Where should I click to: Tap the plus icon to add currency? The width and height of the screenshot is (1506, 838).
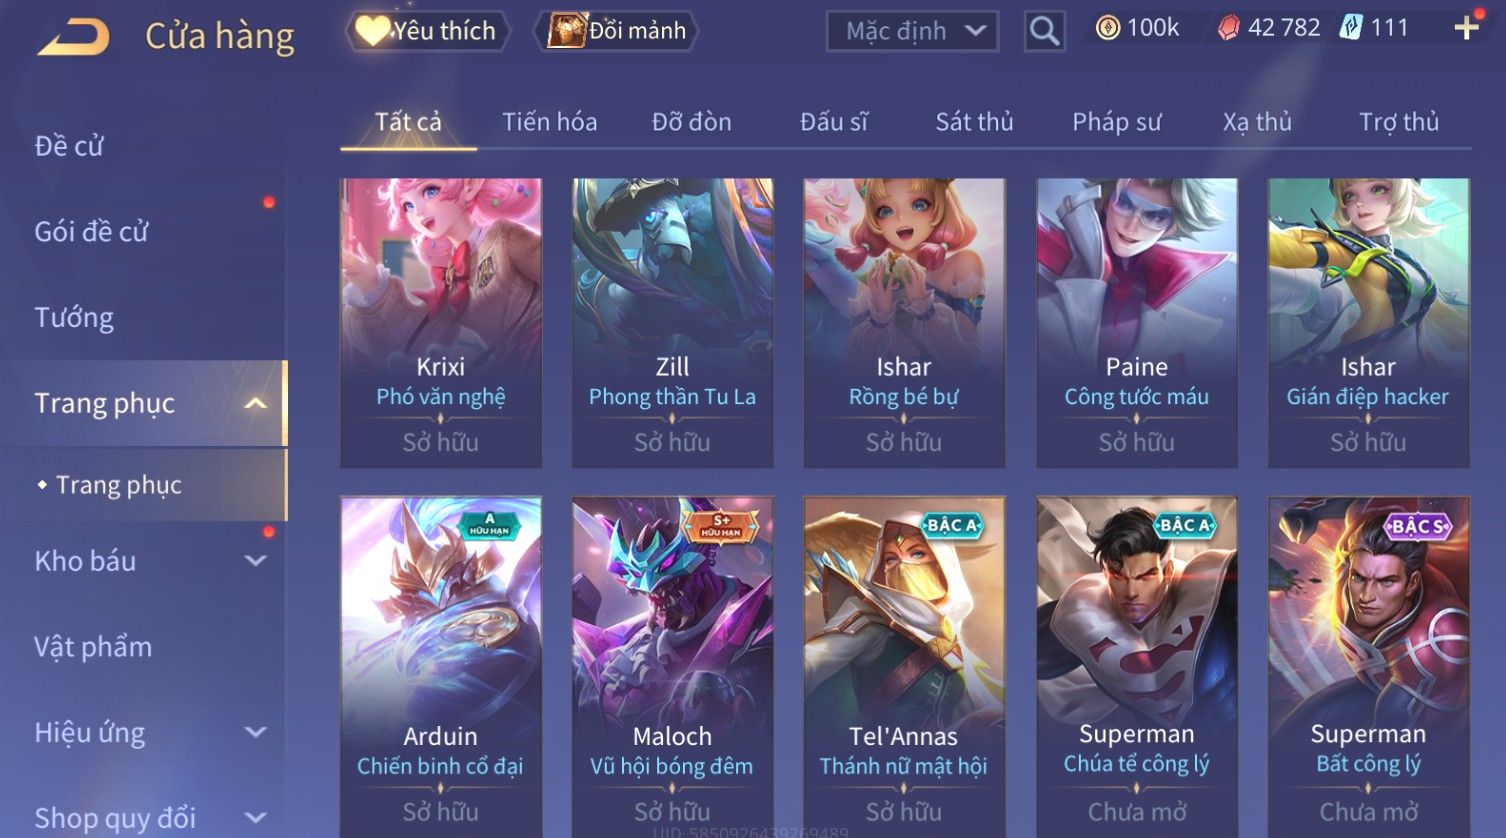pyautogui.click(x=1466, y=28)
